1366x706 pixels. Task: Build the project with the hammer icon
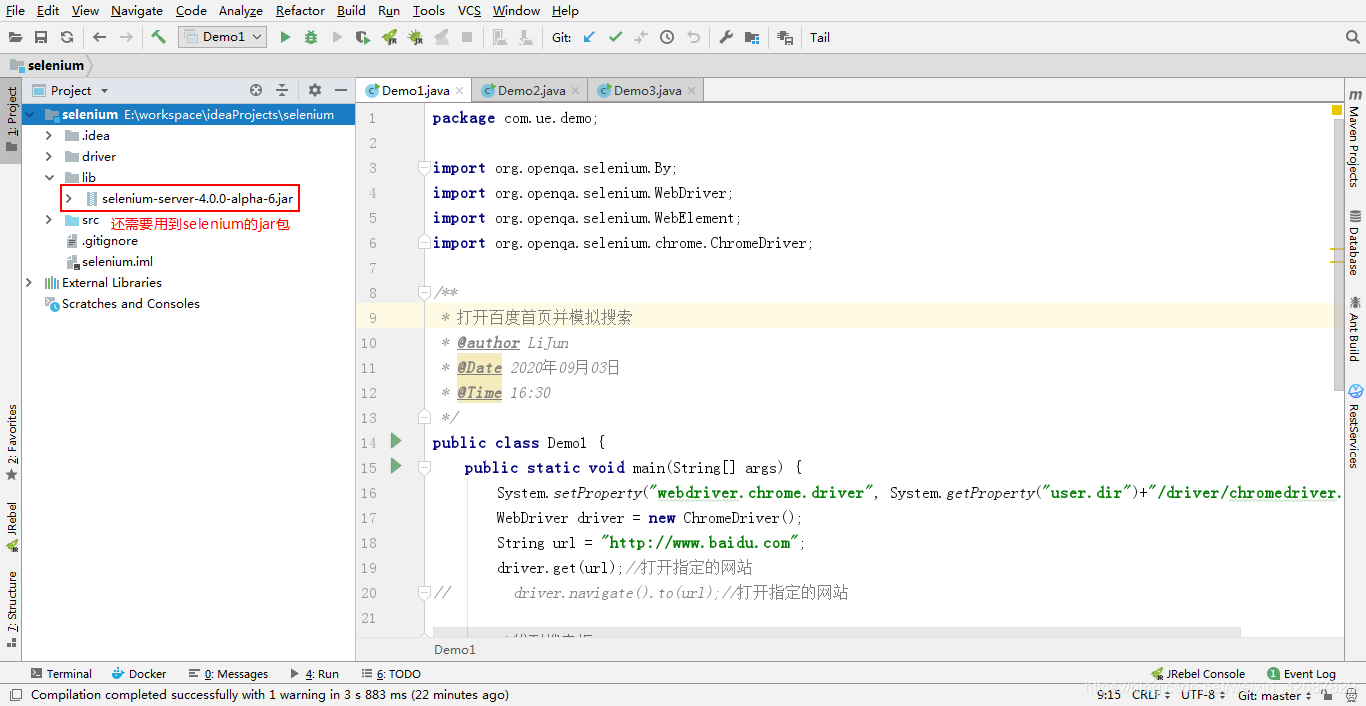point(158,37)
